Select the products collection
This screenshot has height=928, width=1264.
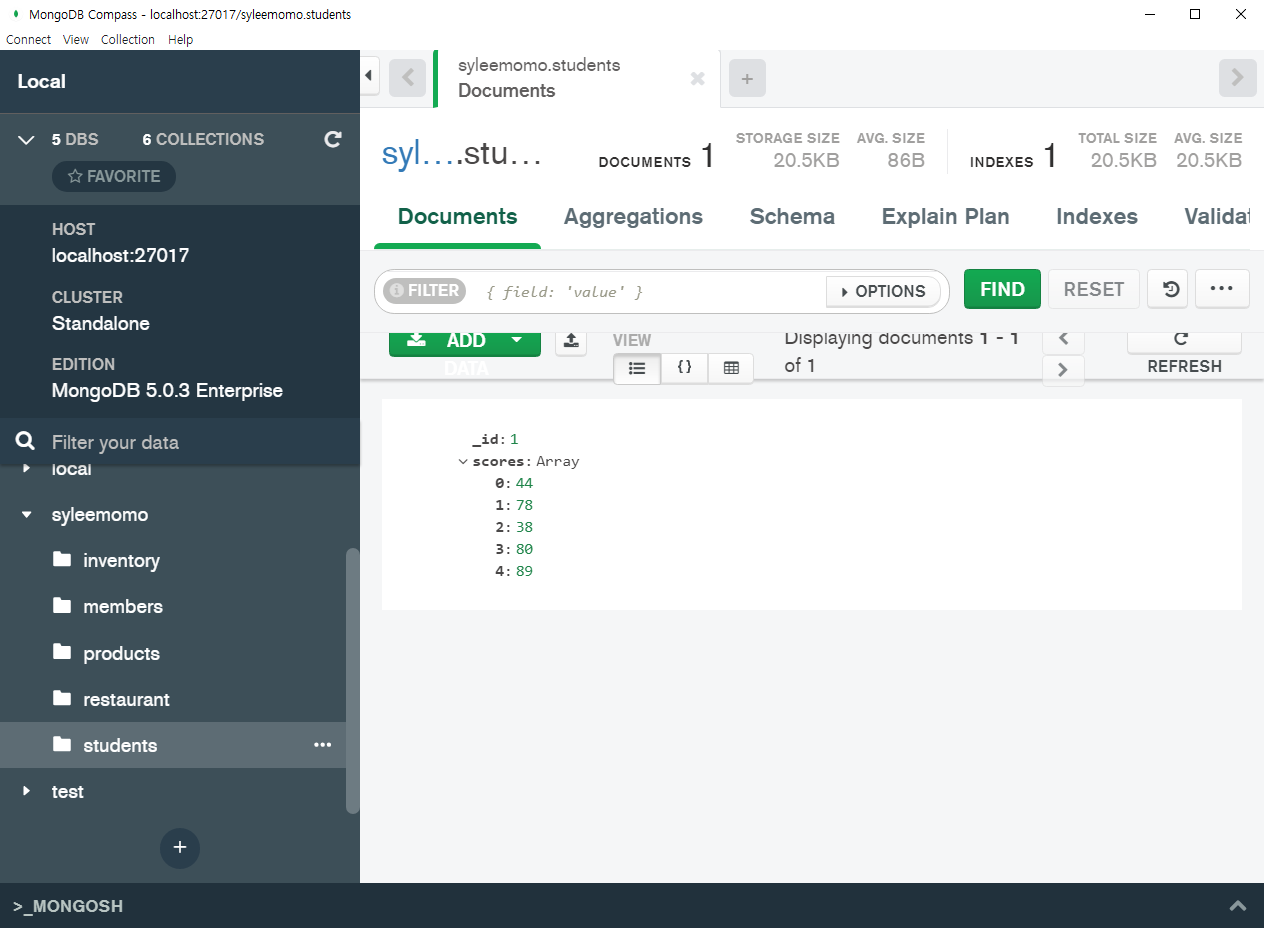tap(121, 653)
